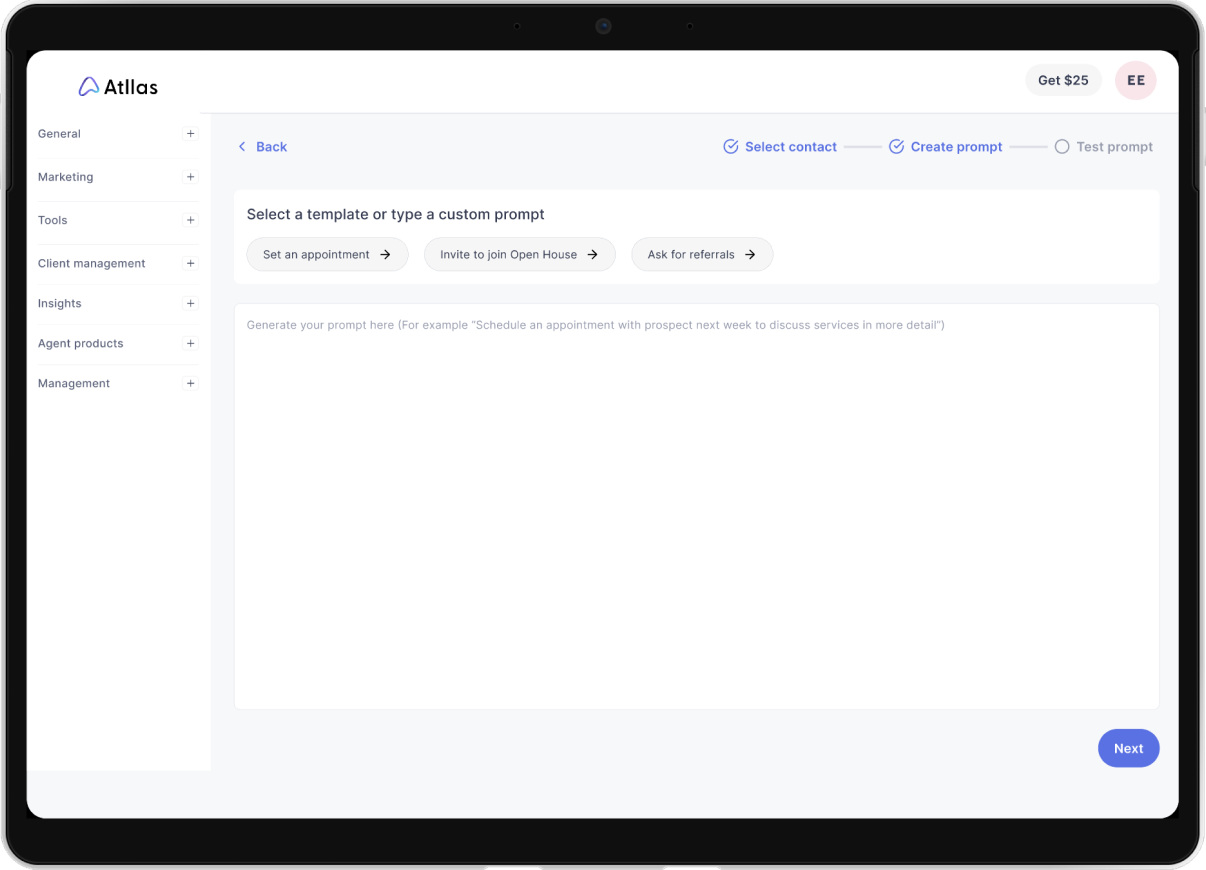Open the EE user avatar menu
This screenshot has height=870, width=1206.
(1135, 81)
